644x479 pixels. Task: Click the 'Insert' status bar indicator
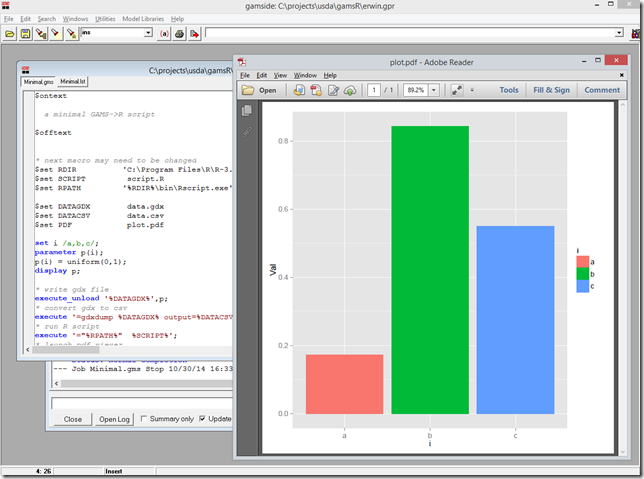(x=114, y=471)
